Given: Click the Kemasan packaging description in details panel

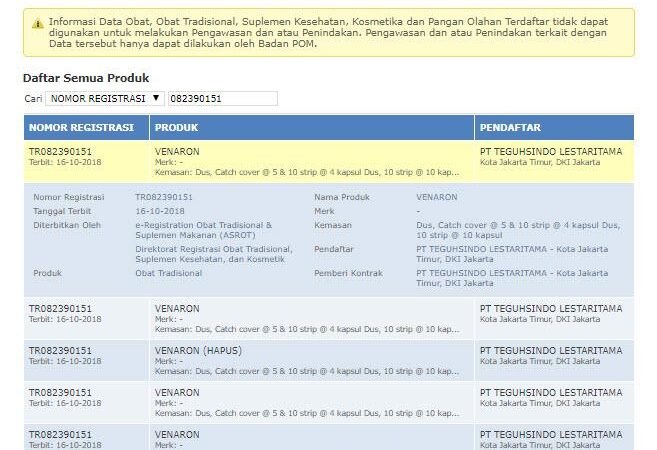Looking at the screenshot, I should 518,230.
